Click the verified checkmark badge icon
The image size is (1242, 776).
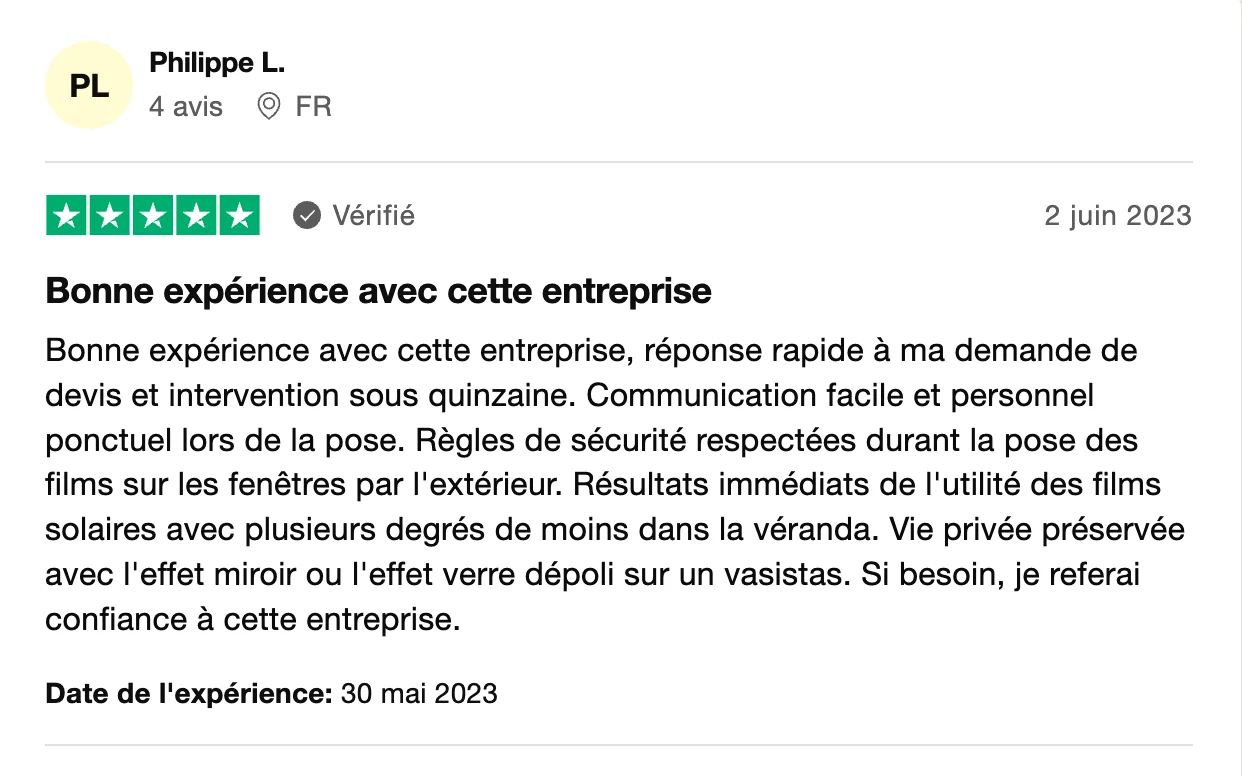coord(306,215)
